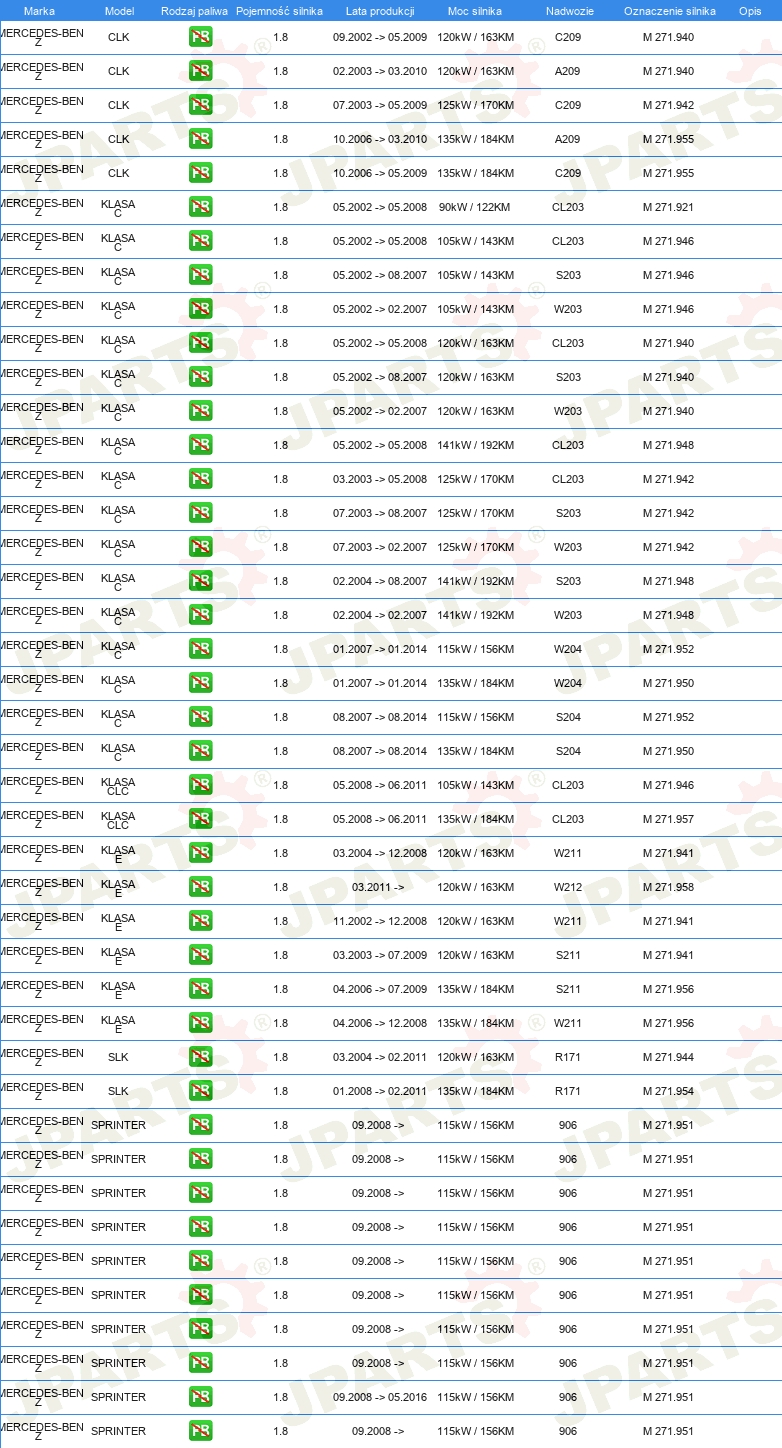This screenshot has width=782, height=1448.
Task: Click the R171 body cell in M 271.954 row
Action: [568, 1091]
